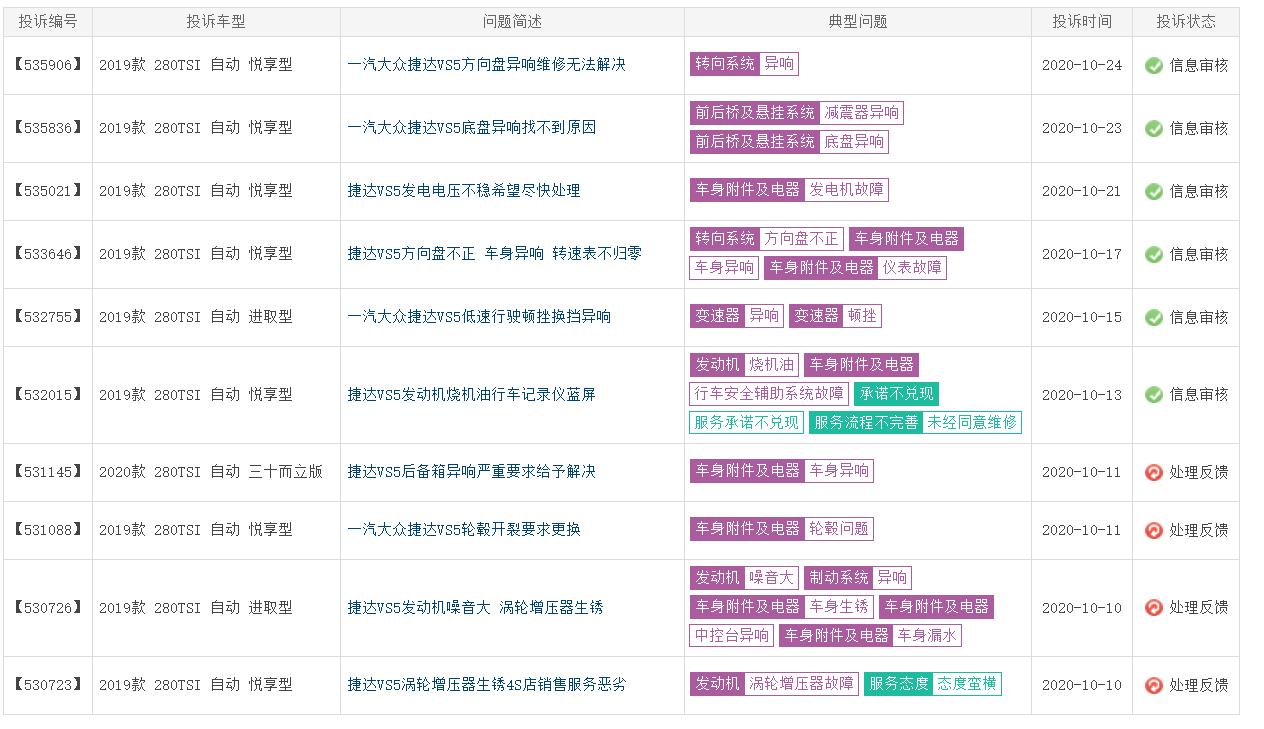This screenshot has width=1264, height=729.
Task: Select the 未经同意维修 tag
Action: pyautogui.click(x=972, y=423)
